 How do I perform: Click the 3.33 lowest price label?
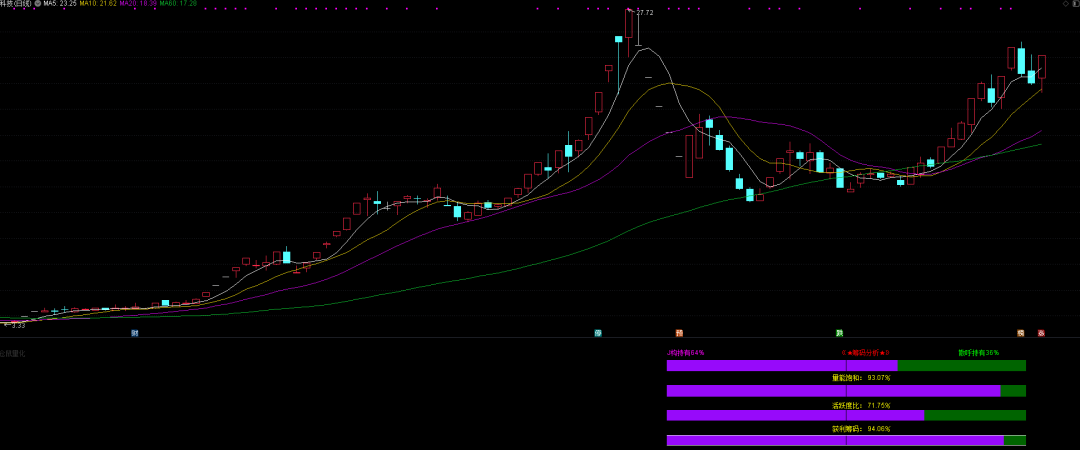click(18, 325)
